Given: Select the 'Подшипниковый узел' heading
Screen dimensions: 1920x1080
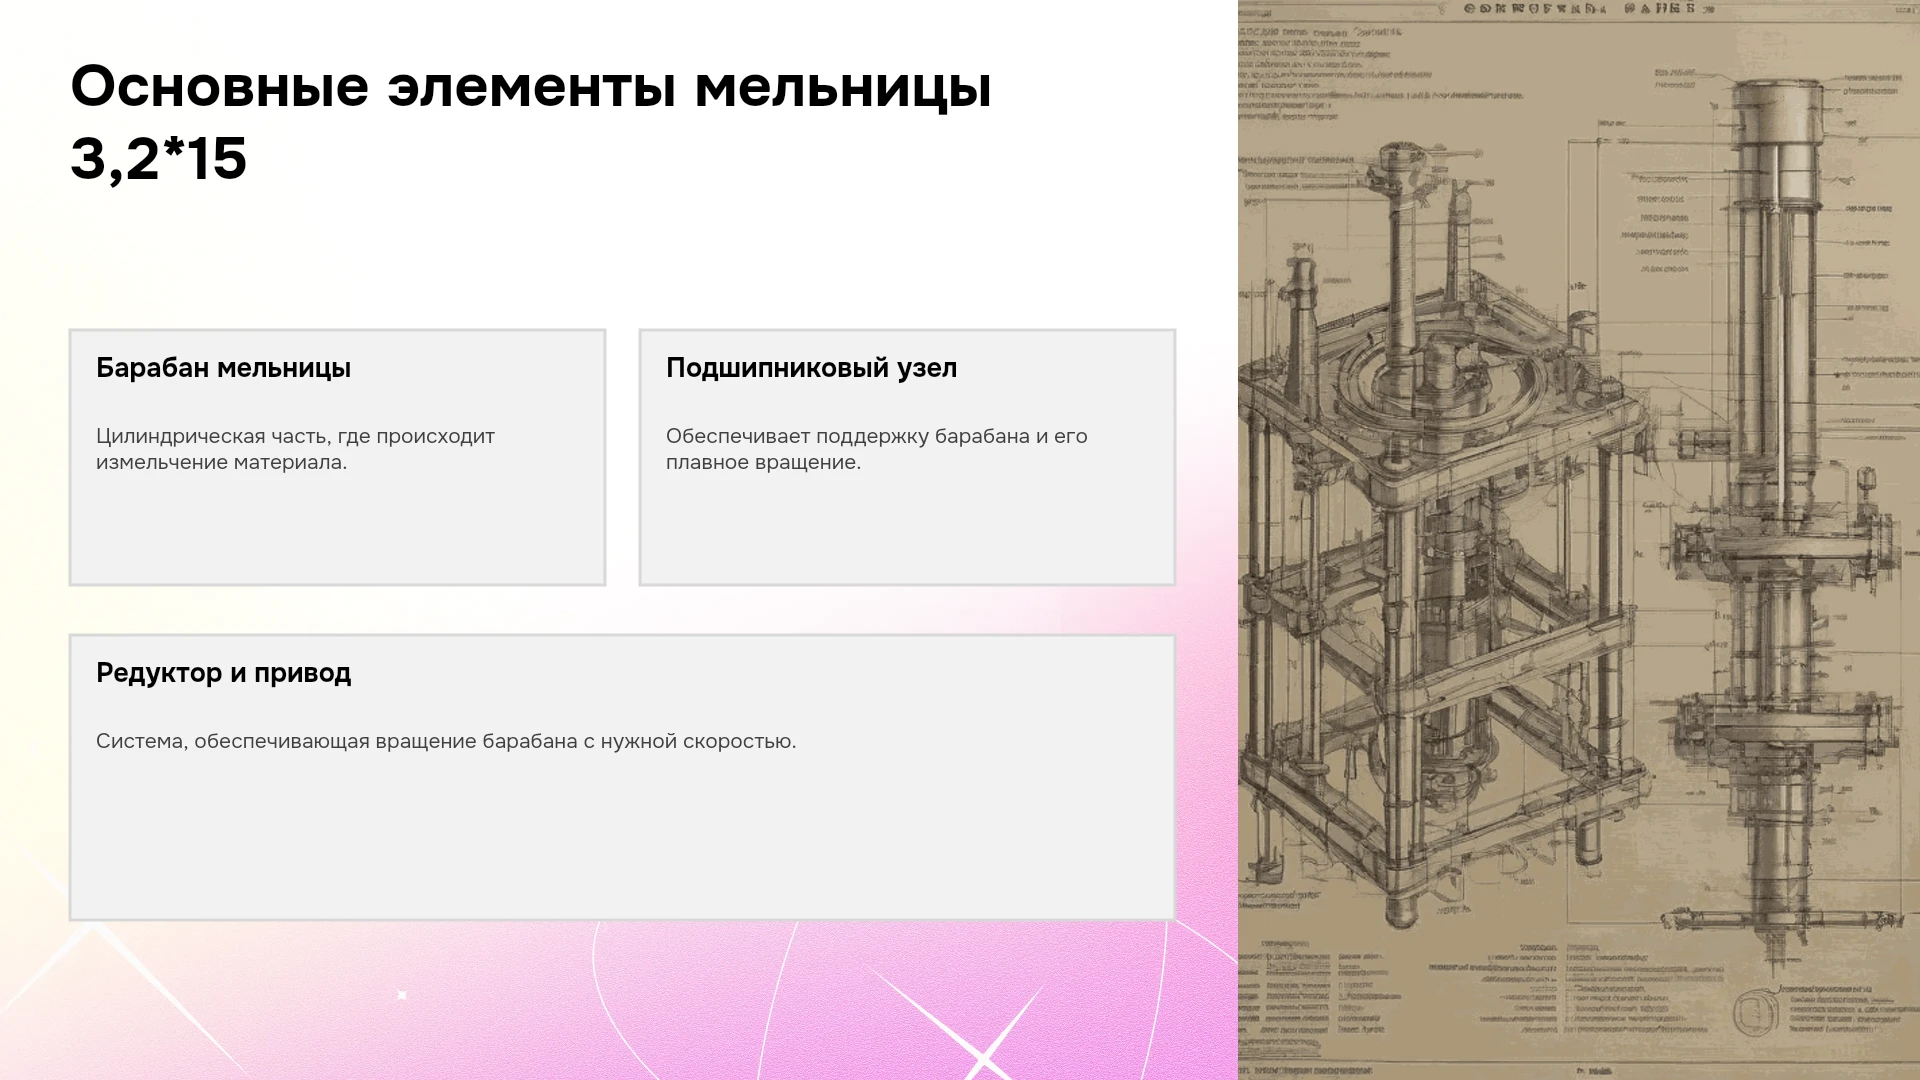Looking at the screenshot, I should pos(811,368).
